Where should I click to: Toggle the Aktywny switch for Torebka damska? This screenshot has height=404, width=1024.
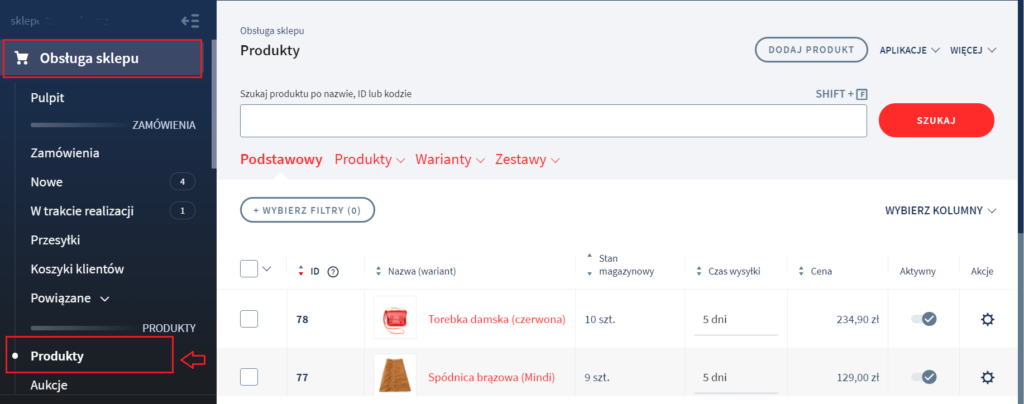[923, 319]
